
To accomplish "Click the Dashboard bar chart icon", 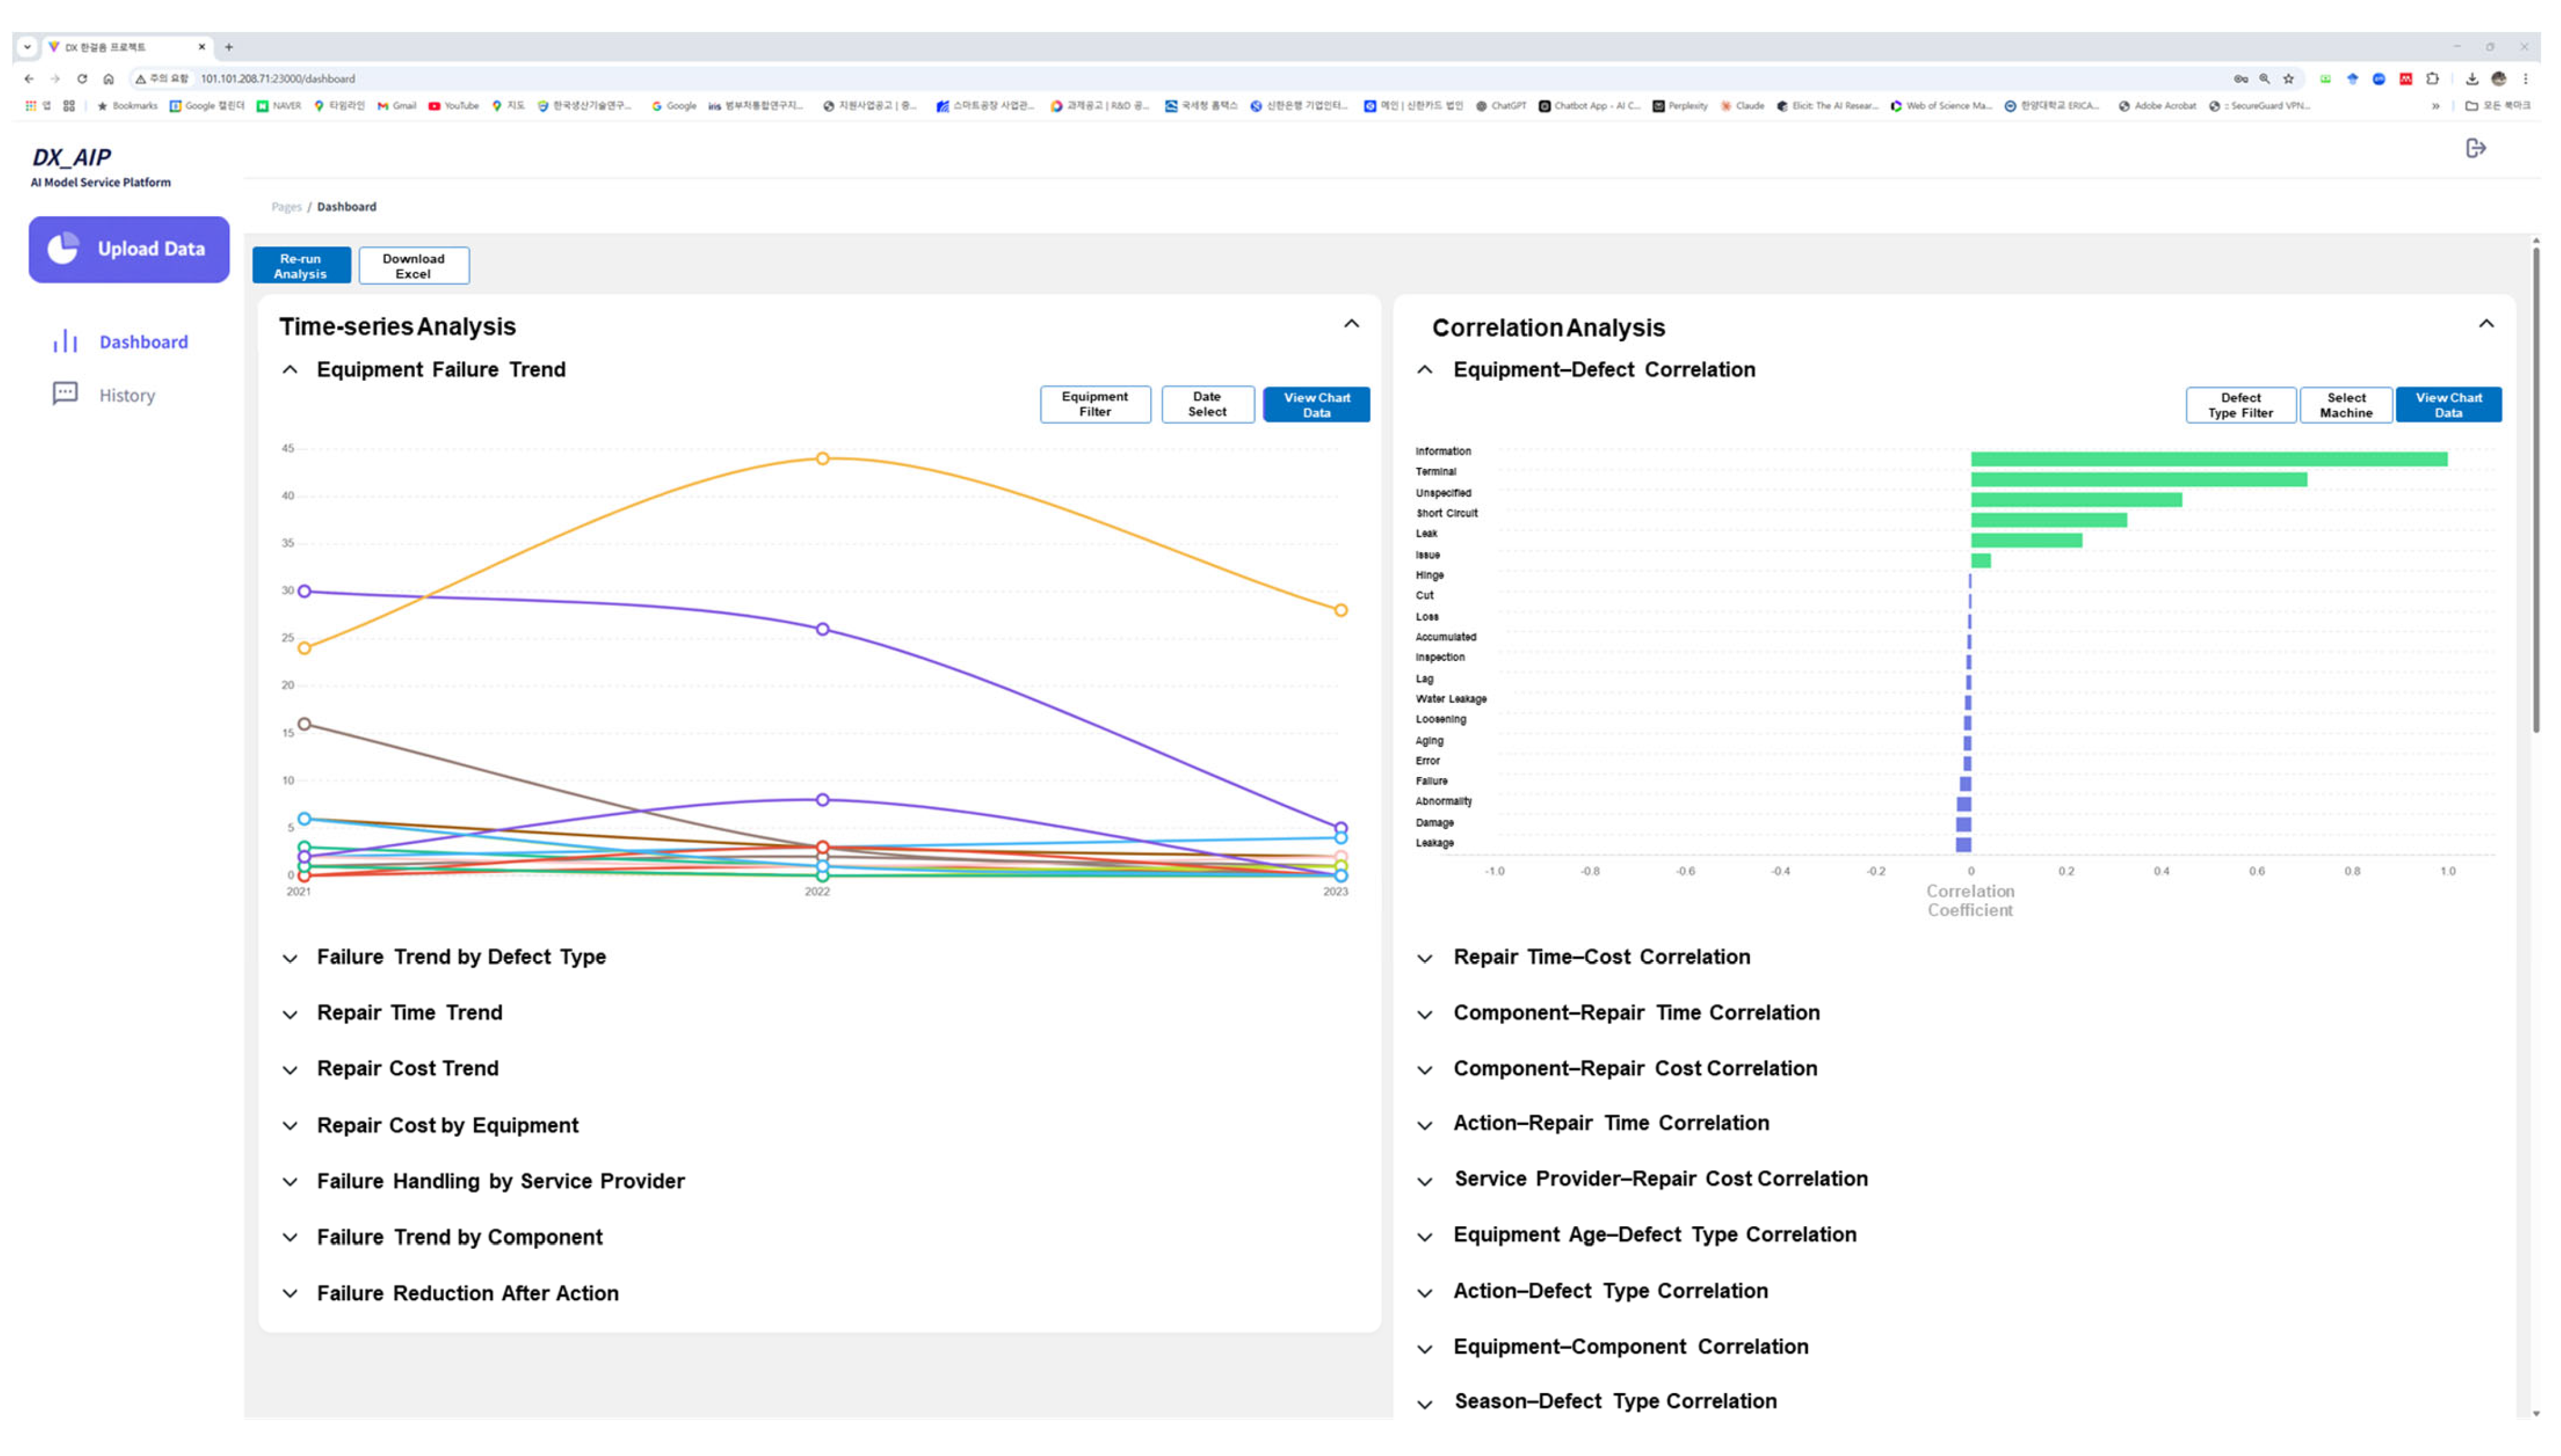I will 65,341.
